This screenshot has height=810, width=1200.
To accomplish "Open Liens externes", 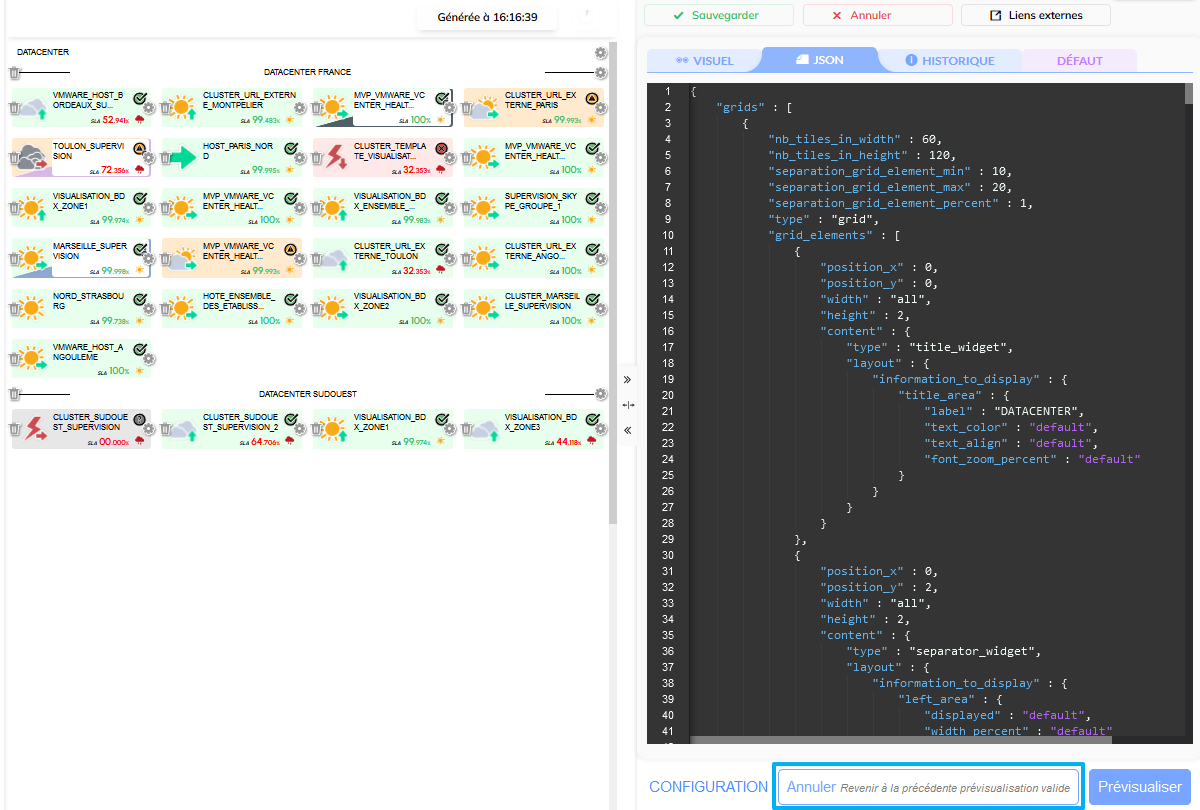I will [1035, 15].
